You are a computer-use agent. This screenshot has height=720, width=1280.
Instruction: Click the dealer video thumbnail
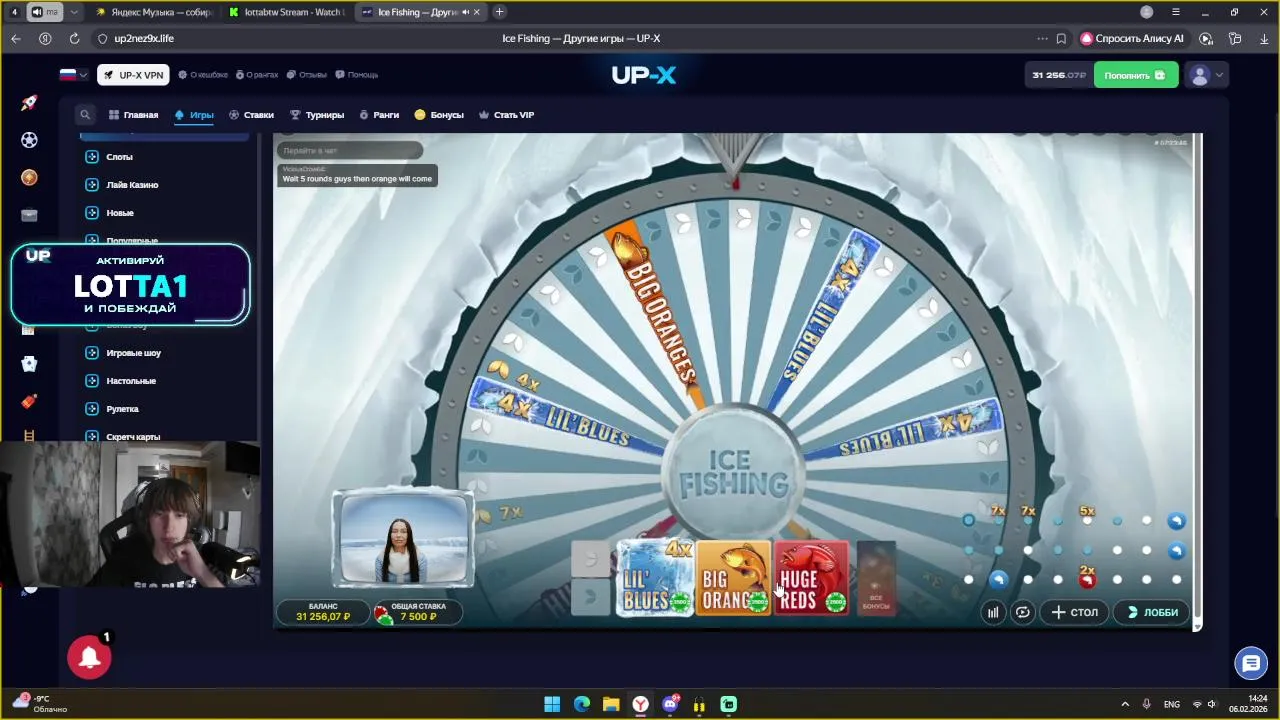click(x=402, y=538)
